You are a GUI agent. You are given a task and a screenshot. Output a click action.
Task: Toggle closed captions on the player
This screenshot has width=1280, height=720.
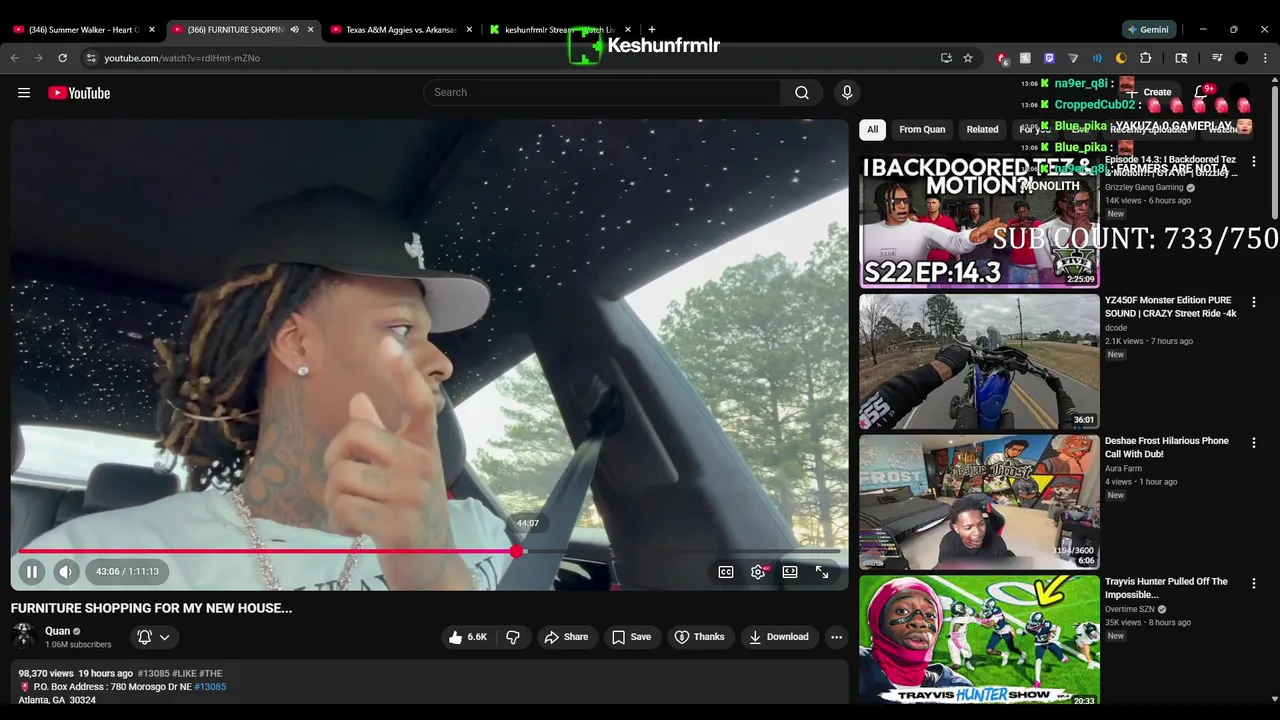coord(726,572)
